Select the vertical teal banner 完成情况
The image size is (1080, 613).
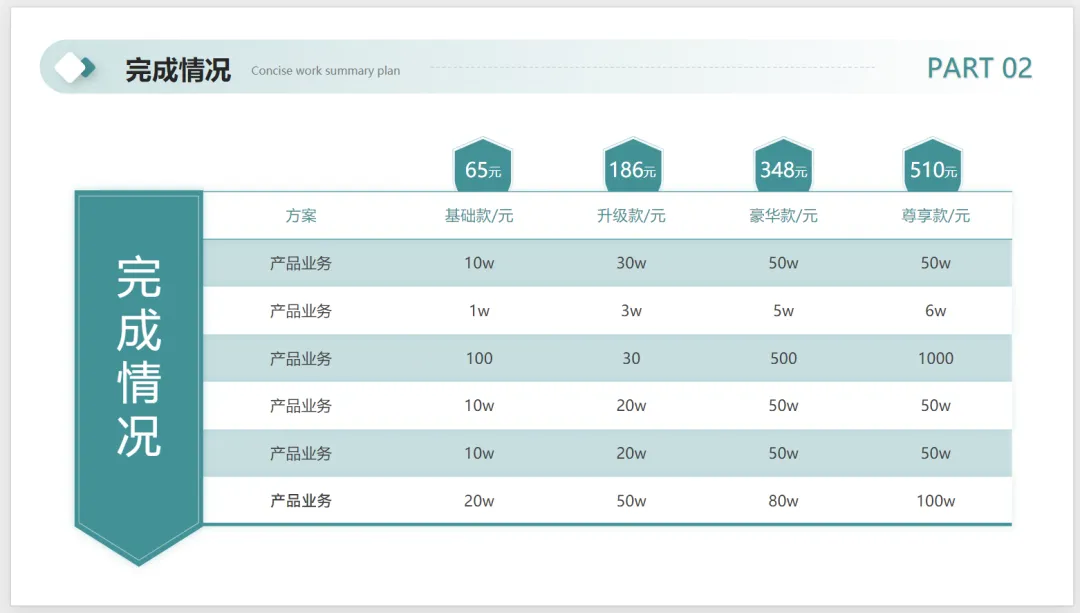click(x=138, y=377)
